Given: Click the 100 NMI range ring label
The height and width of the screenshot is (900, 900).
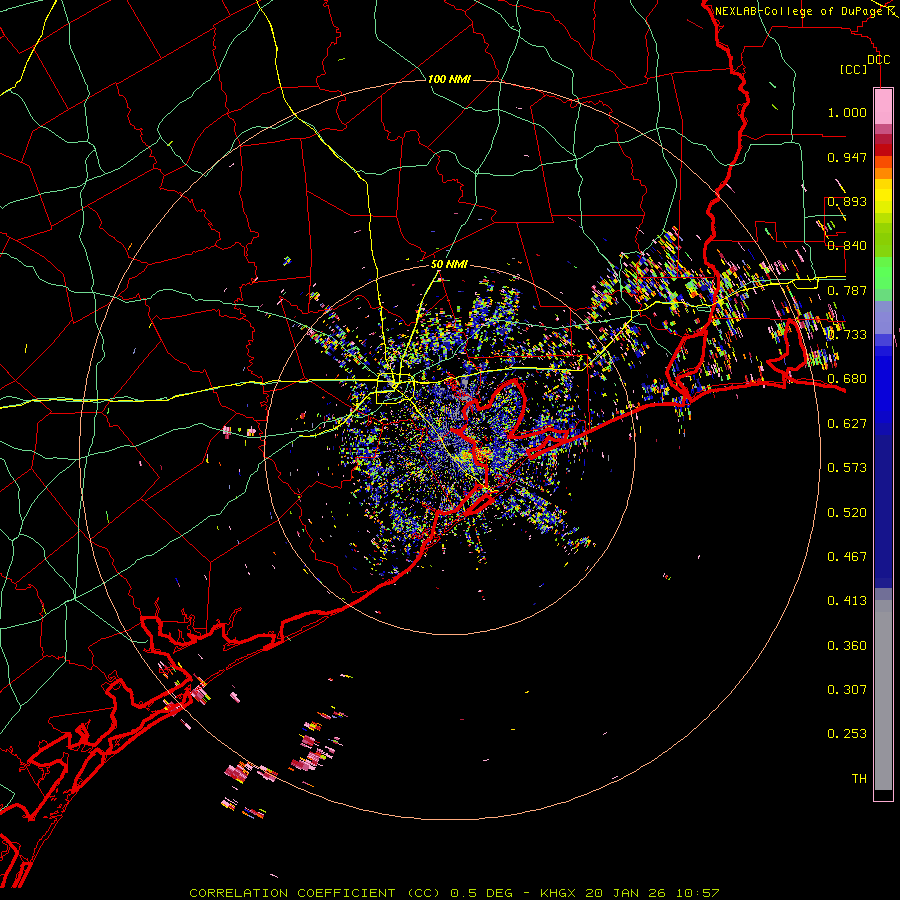Looking at the screenshot, I should click(x=449, y=79).
